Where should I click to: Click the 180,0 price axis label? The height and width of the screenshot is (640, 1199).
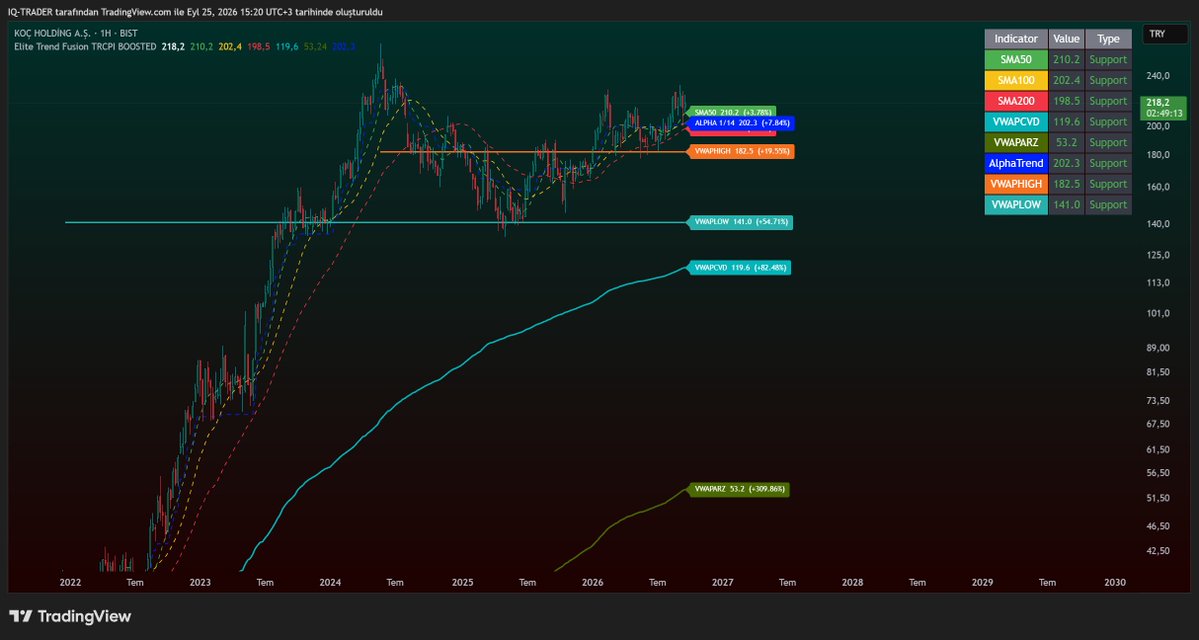pos(1159,155)
